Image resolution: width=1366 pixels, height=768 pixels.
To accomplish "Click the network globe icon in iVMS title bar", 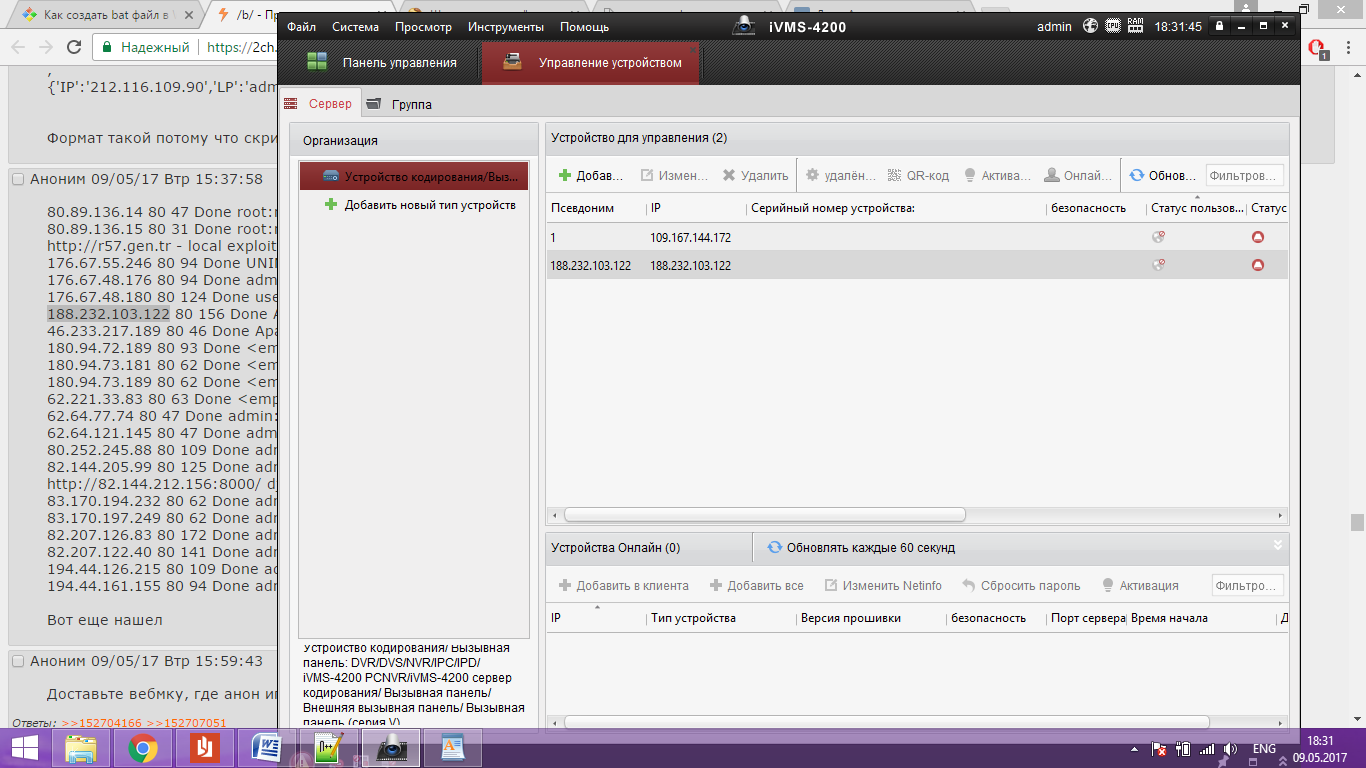I will click(1090, 26).
